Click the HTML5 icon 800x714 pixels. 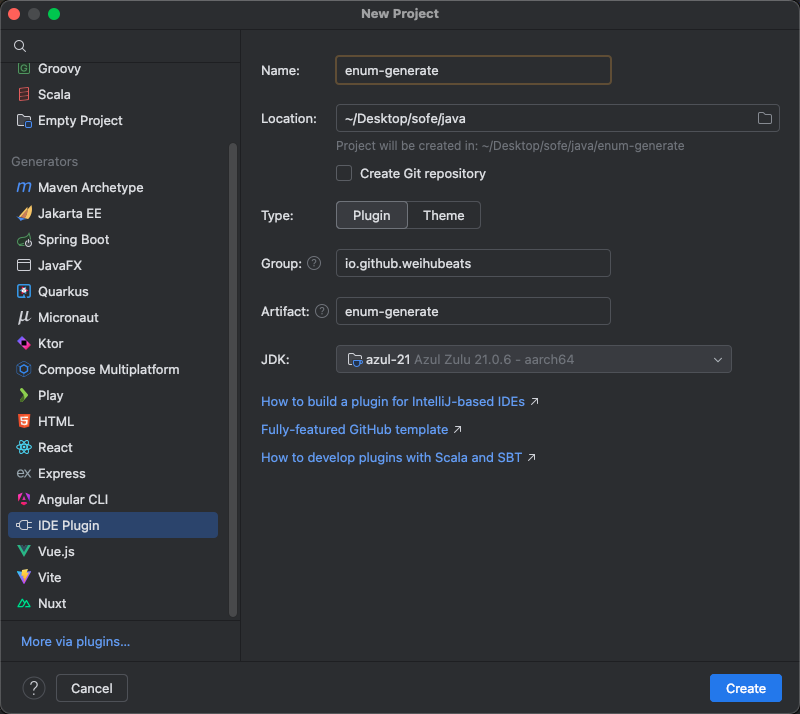23,422
